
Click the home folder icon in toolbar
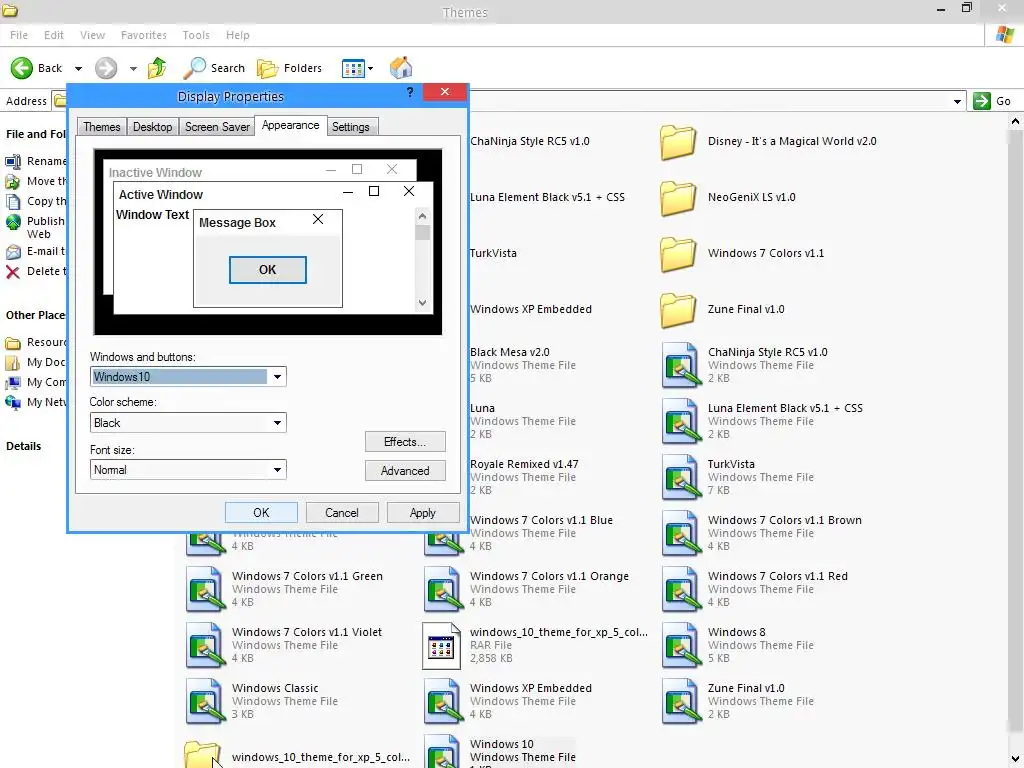pos(401,68)
